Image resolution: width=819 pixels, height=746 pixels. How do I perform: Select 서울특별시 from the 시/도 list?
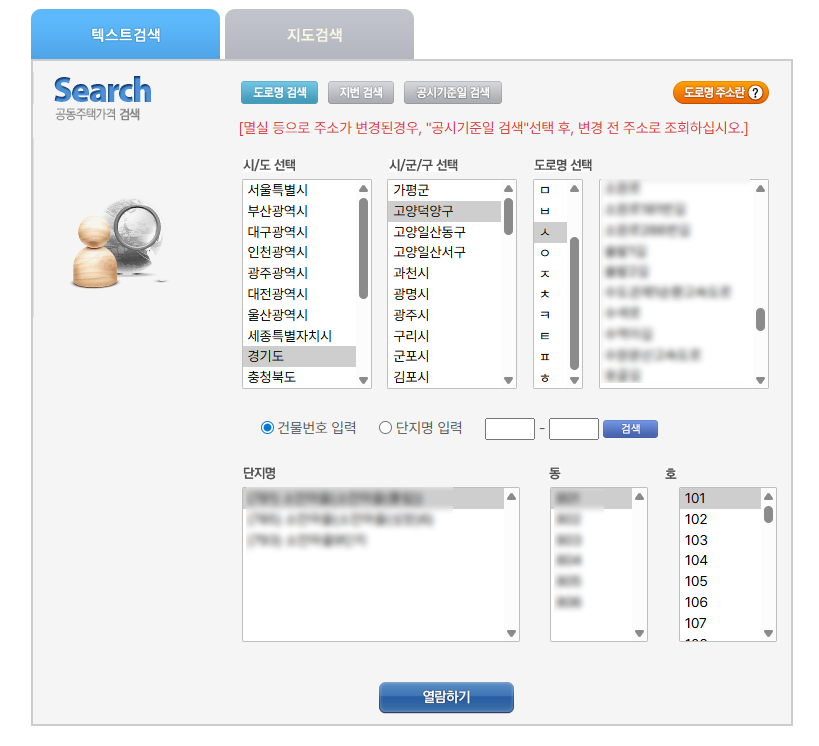point(278,189)
